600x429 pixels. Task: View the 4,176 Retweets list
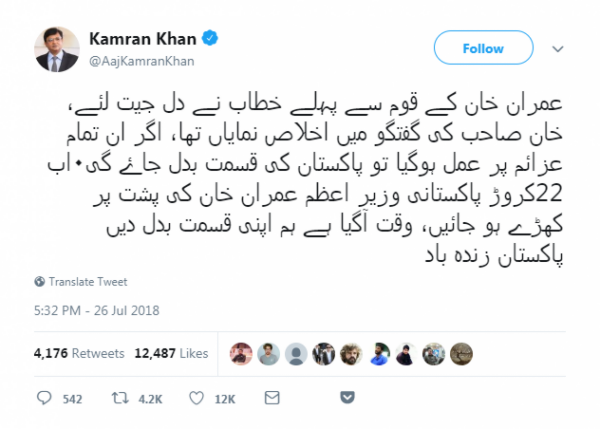click(x=79, y=353)
